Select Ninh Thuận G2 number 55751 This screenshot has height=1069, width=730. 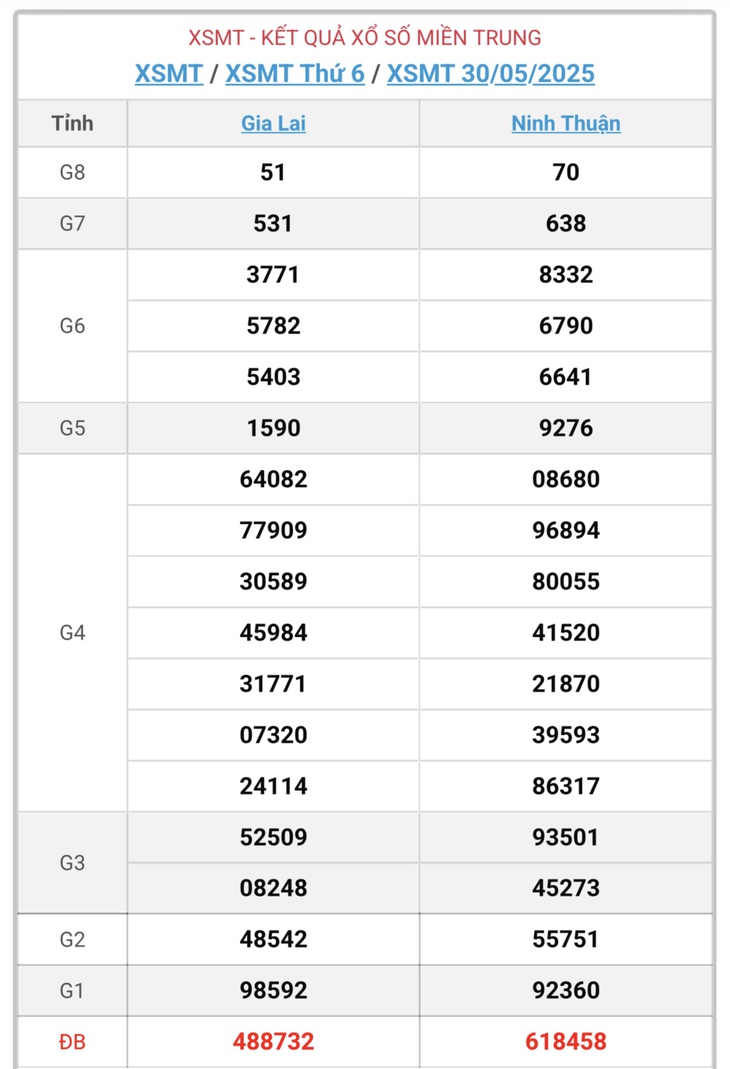click(566, 939)
